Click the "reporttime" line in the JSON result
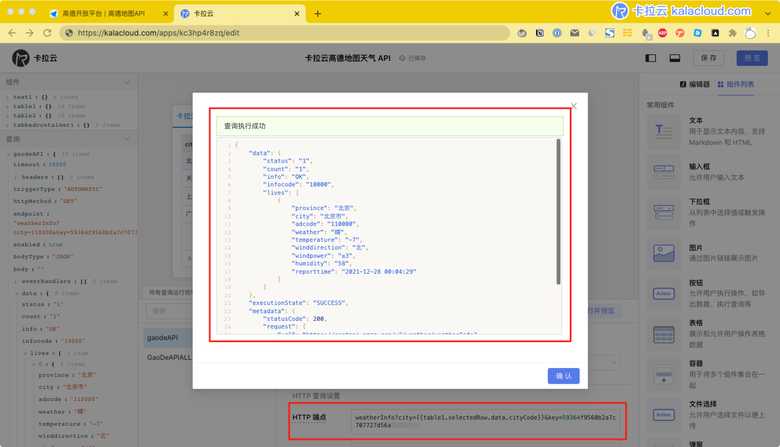 (x=353, y=271)
